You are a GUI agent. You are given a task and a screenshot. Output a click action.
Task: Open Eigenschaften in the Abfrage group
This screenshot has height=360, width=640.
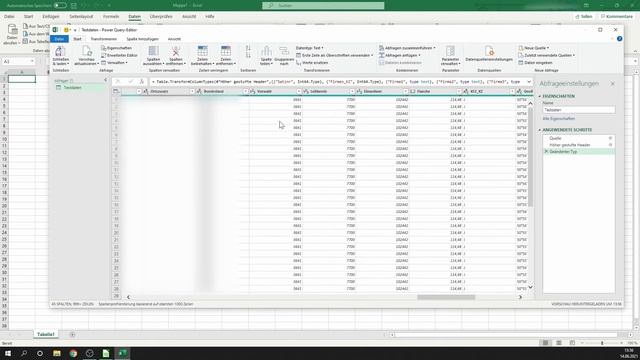click(116, 48)
